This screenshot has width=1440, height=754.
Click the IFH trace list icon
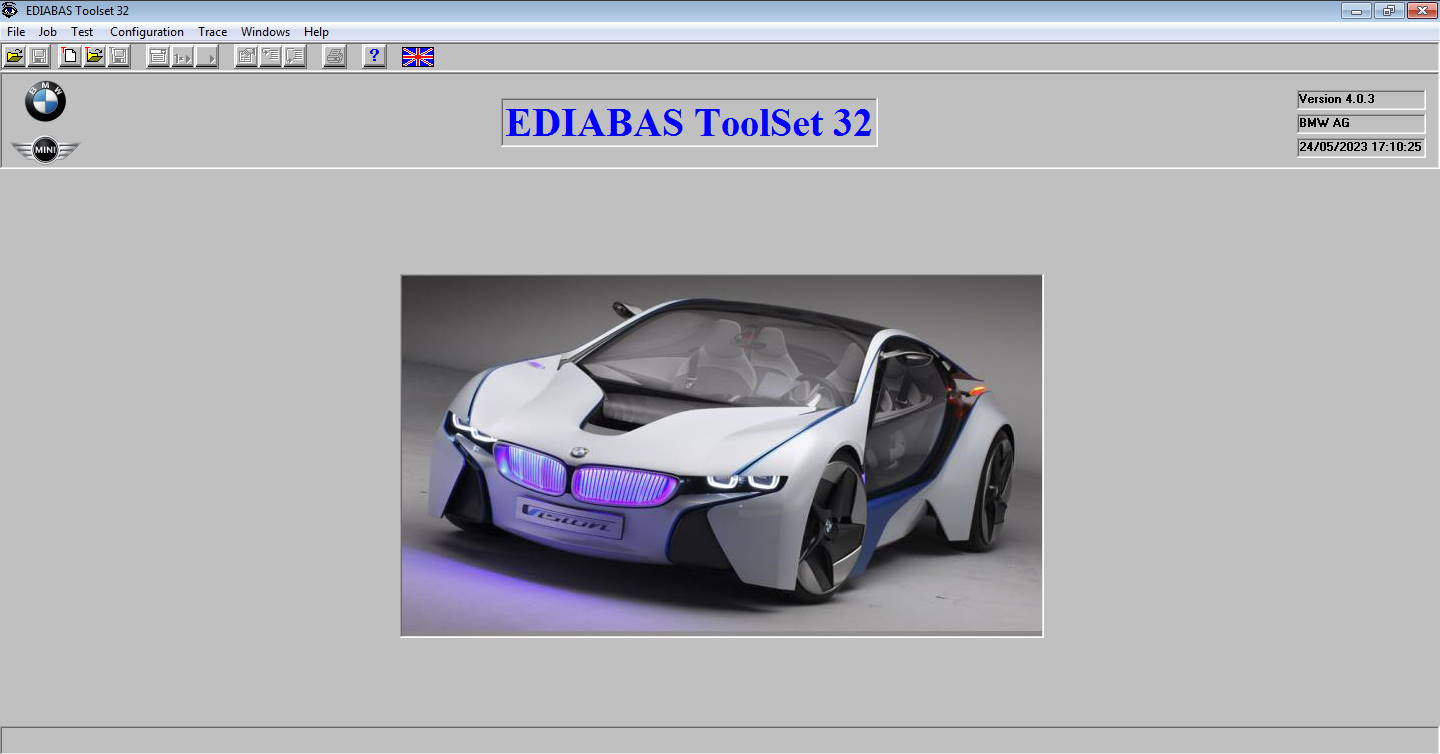(295, 56)
